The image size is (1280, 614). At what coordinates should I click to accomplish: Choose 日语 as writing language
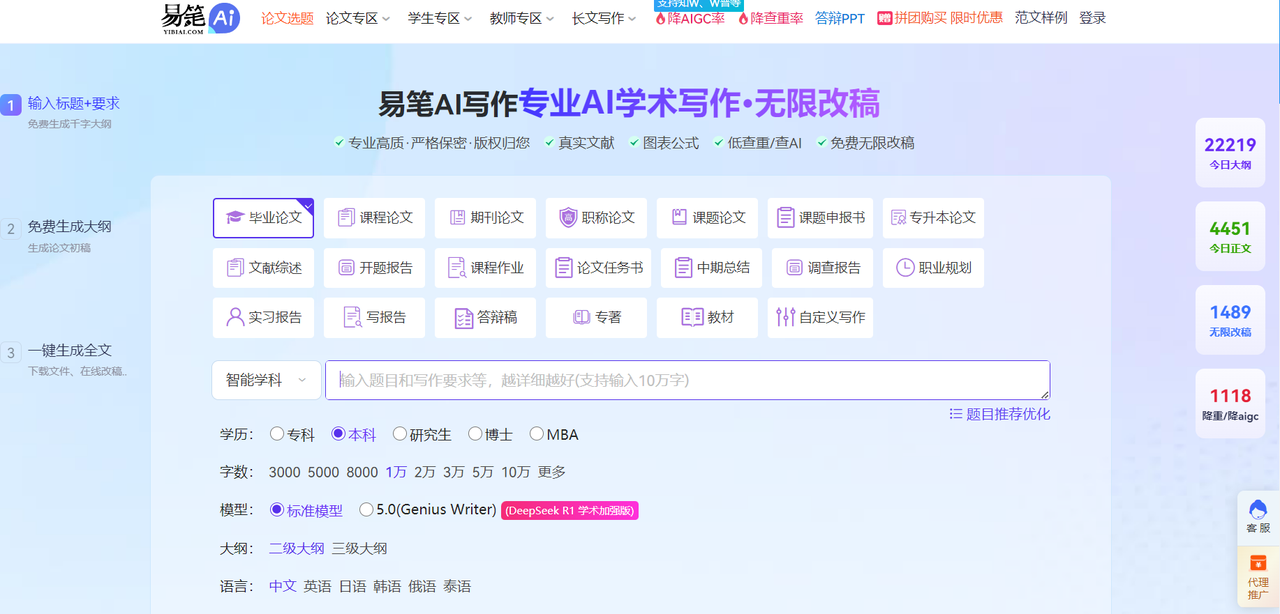click(x=352, y=586)
